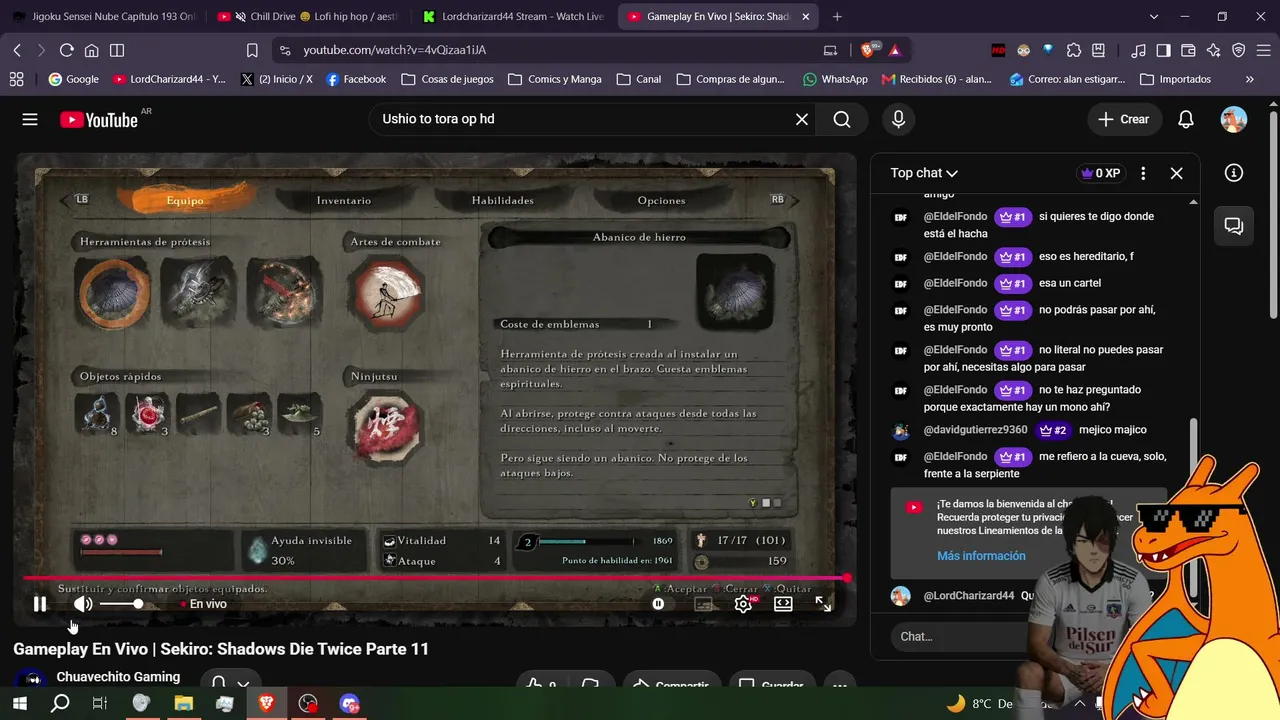Open YouTube notifications bell
Screen dimensions: 1280x720
pos(1186,119)
